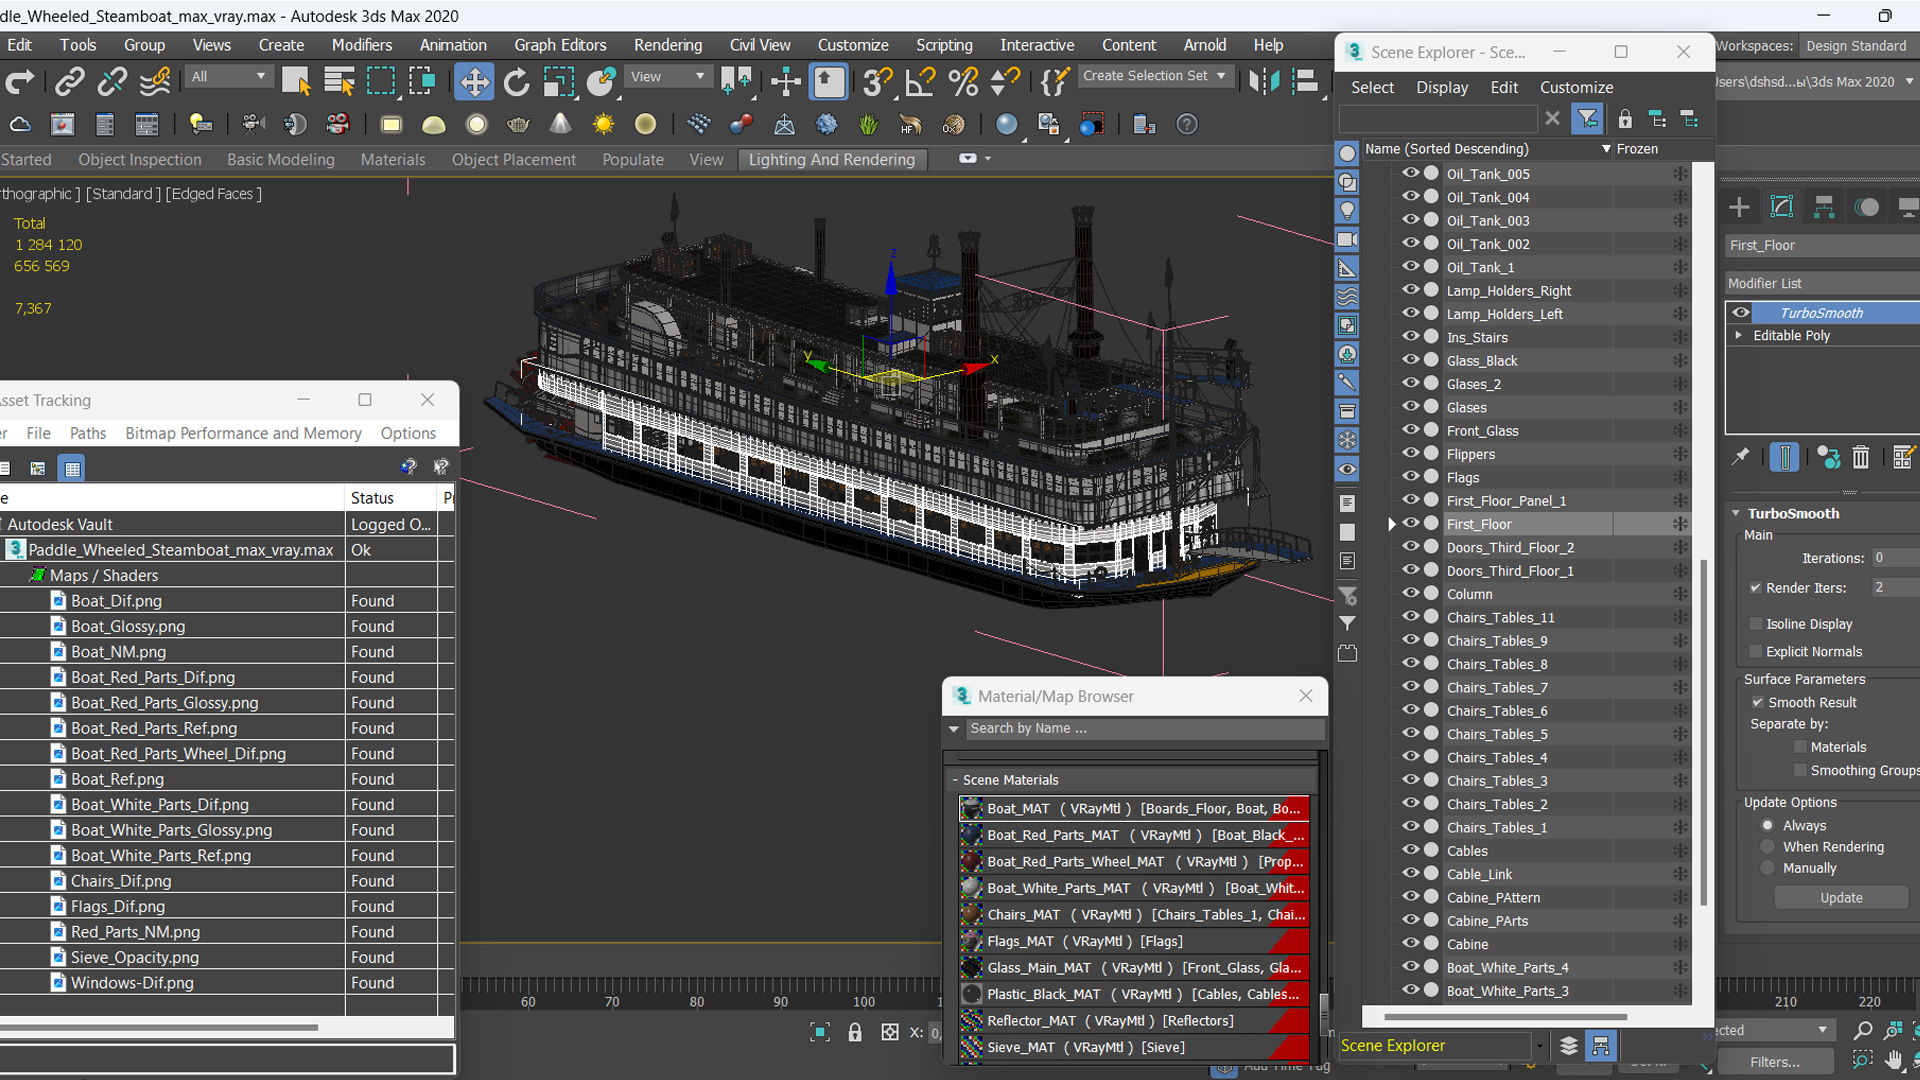Open the View reference coordinate dropdown
The image size is (1920, 1080).
click(x=667, y=76)
